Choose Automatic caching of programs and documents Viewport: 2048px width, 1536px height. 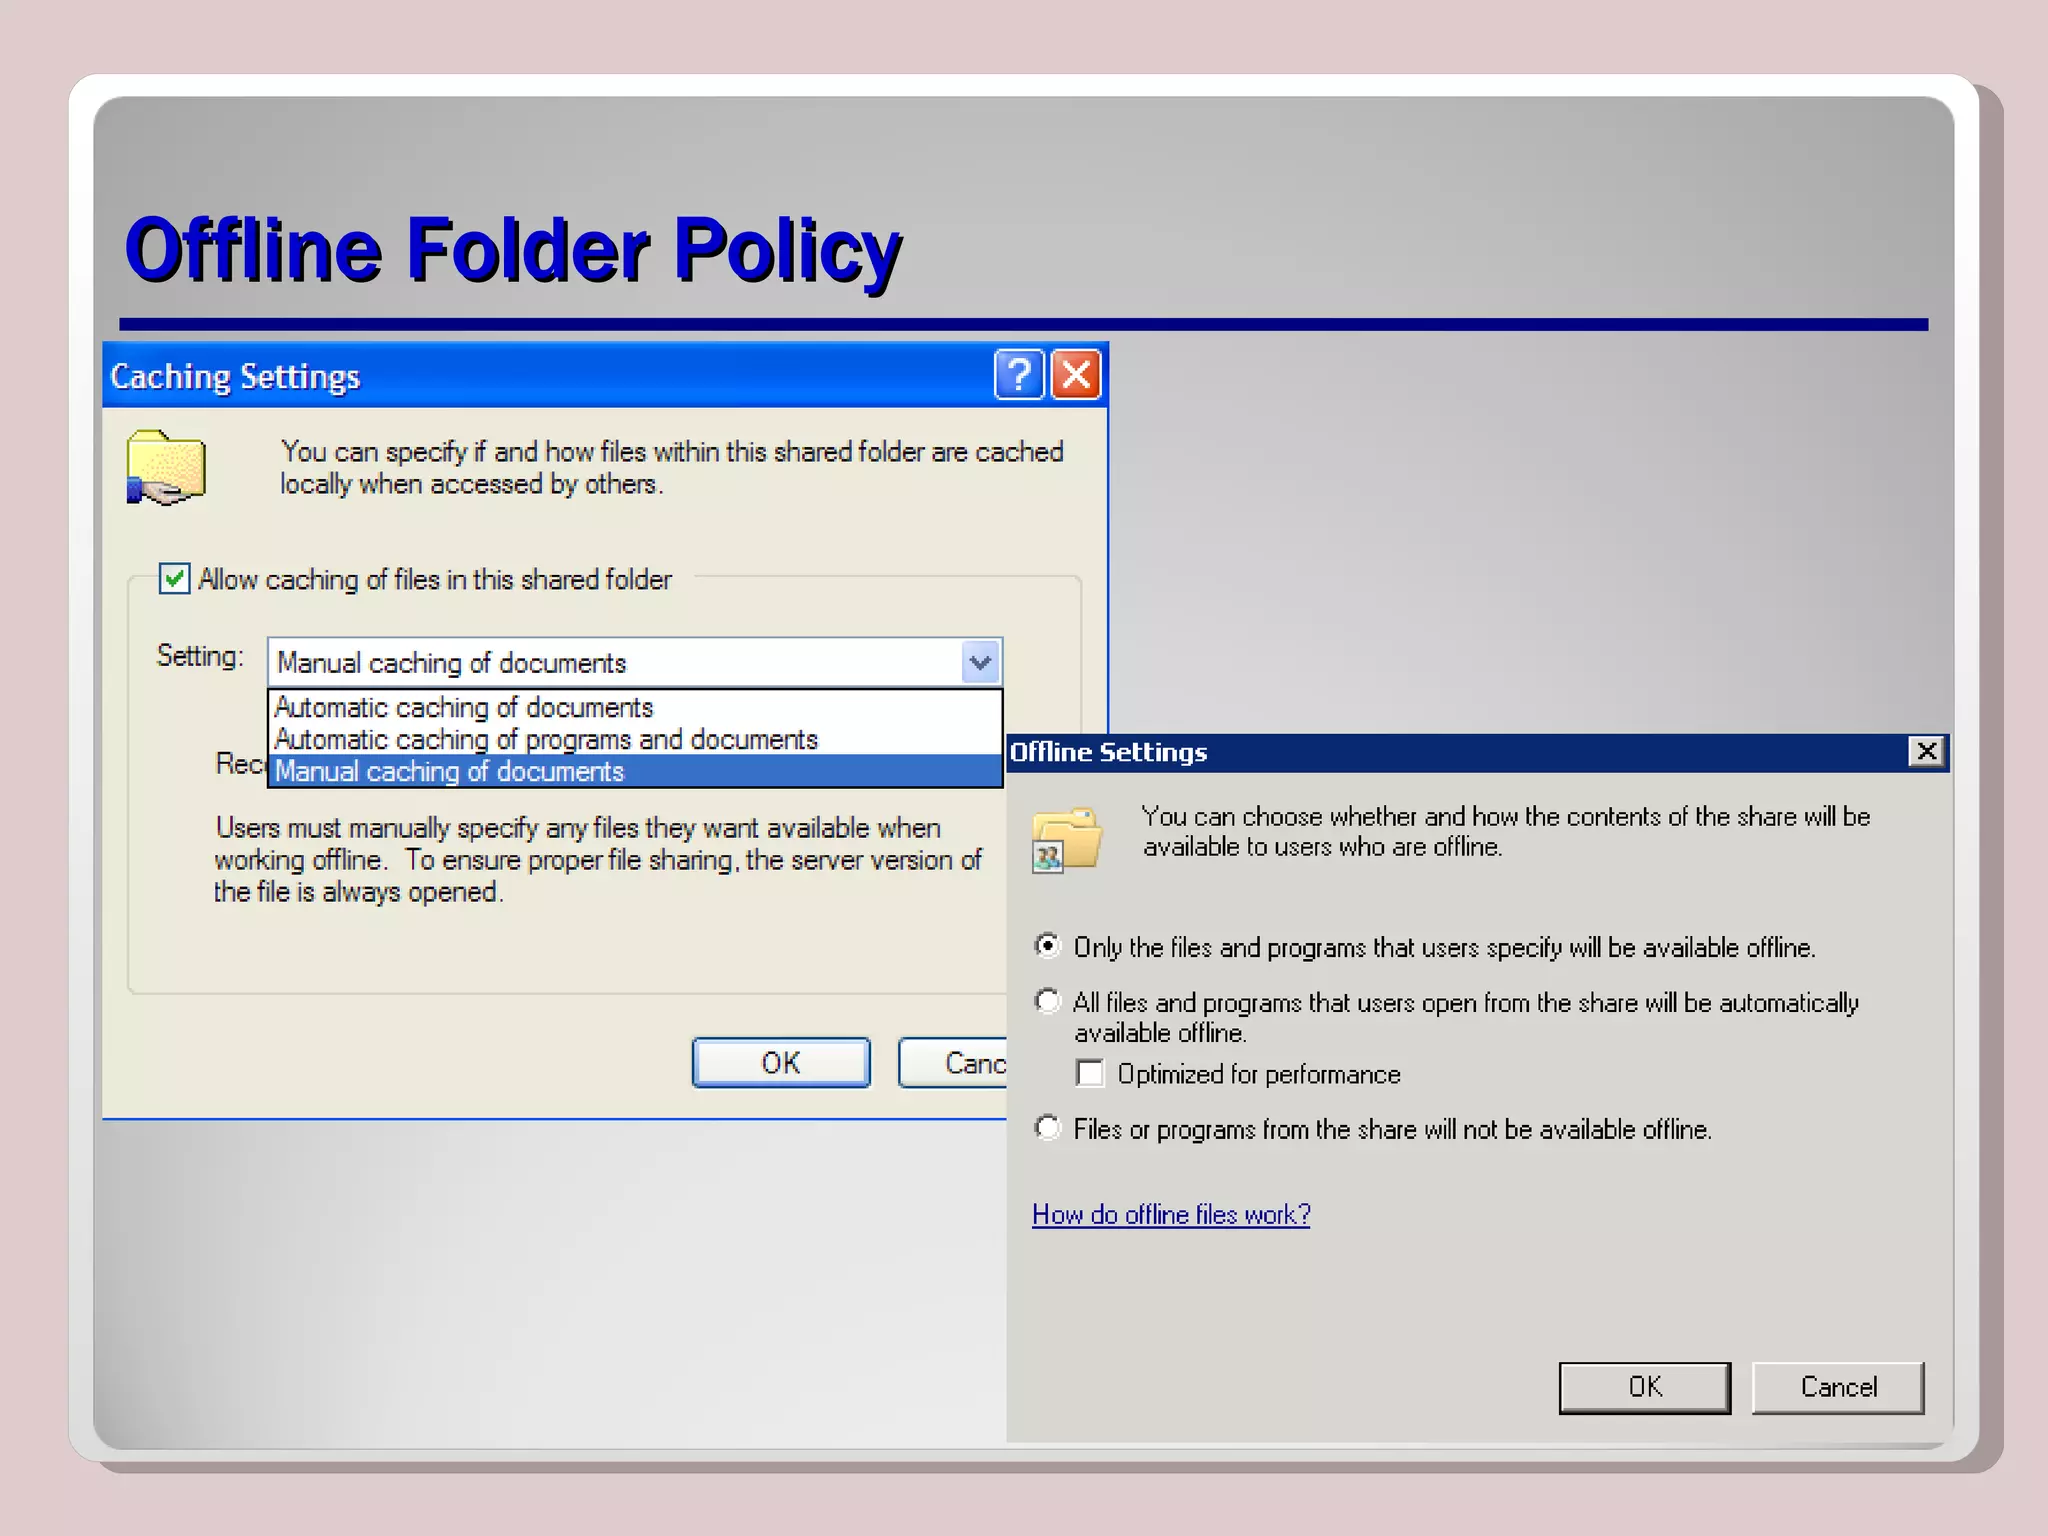635,739
